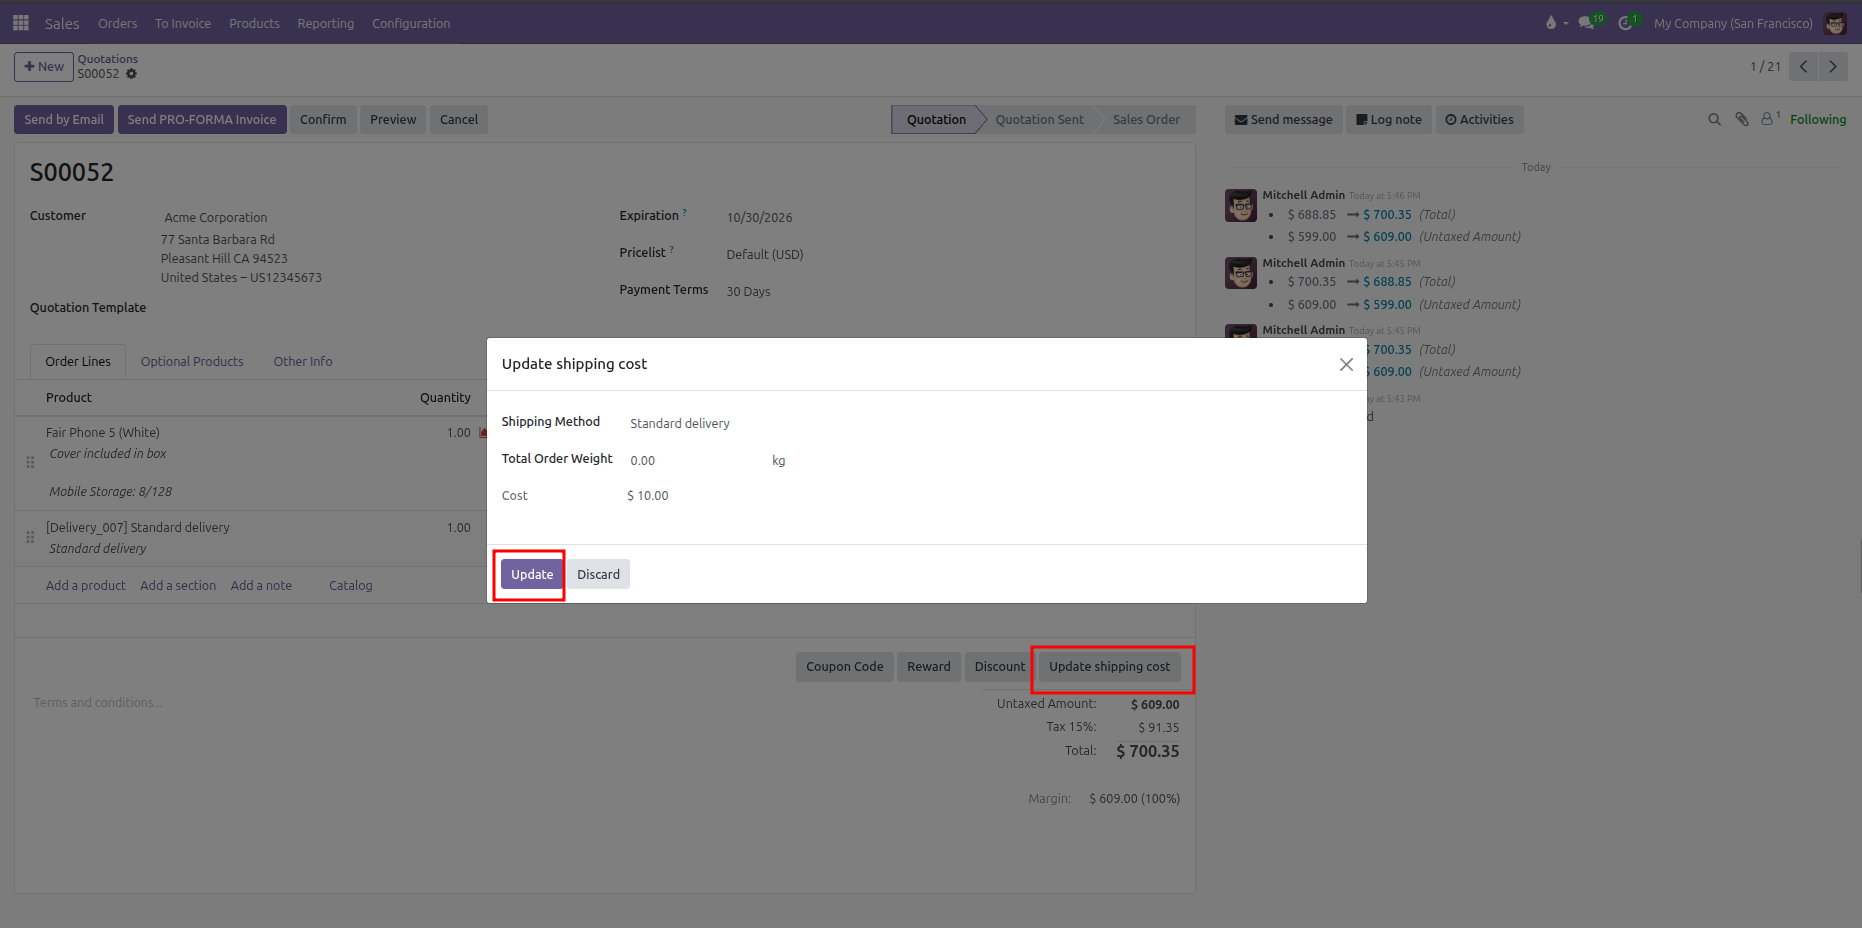The width and height of the screenshot is (1862, 928).
Task: Open the conversations chat icon
Action: [x=1586, y=23]
